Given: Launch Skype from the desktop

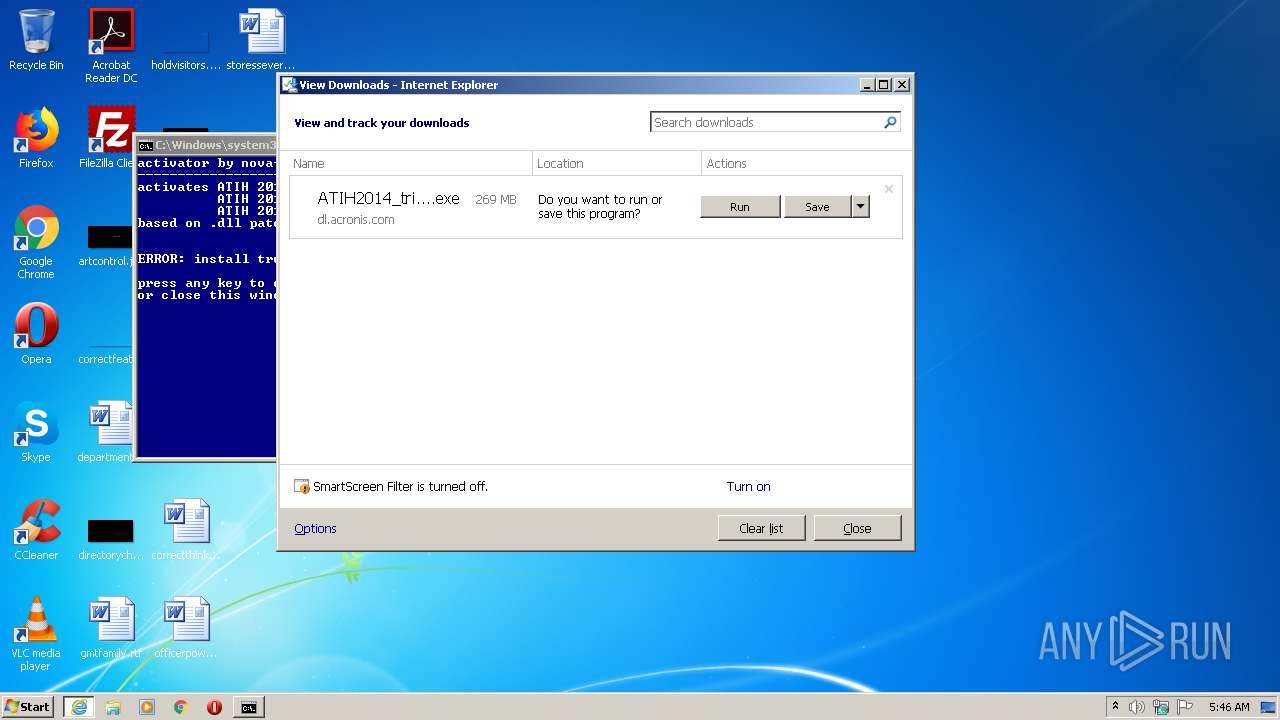Looking at the screenshot, I should tap(36, 432).
